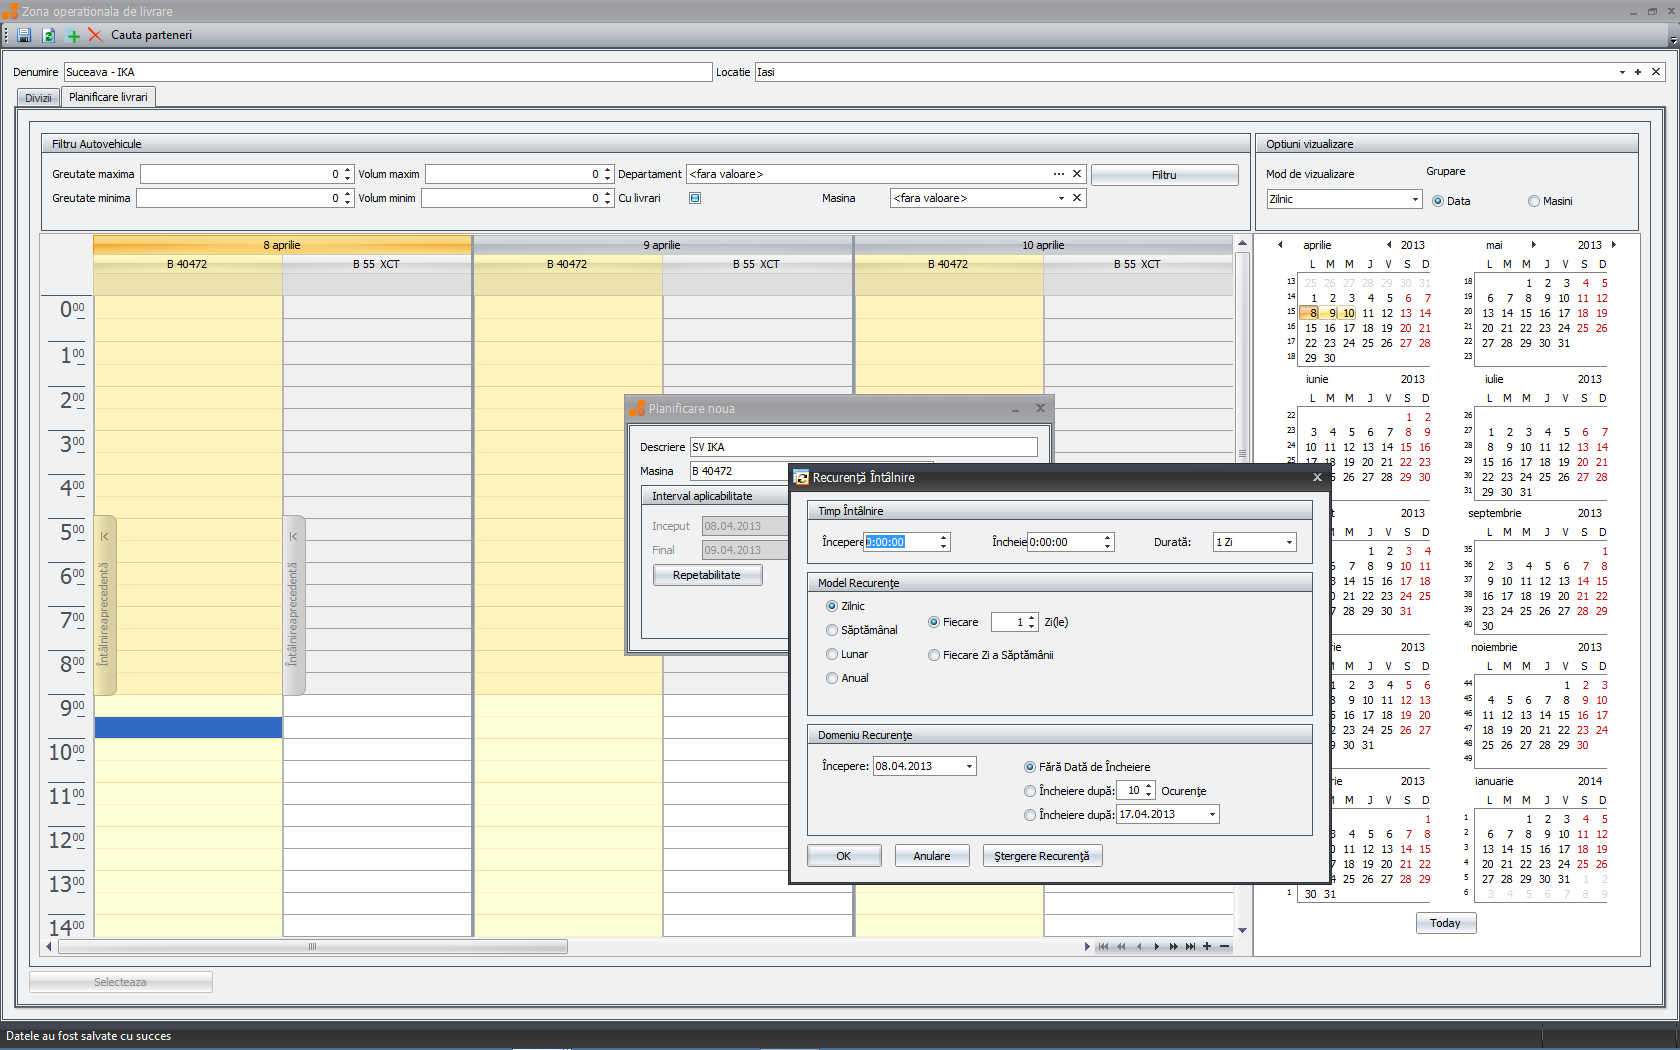The width and height of the screenshot is (1680, 1050).
Task: Open the Durată dropdown
Action: pos(1289,542)
